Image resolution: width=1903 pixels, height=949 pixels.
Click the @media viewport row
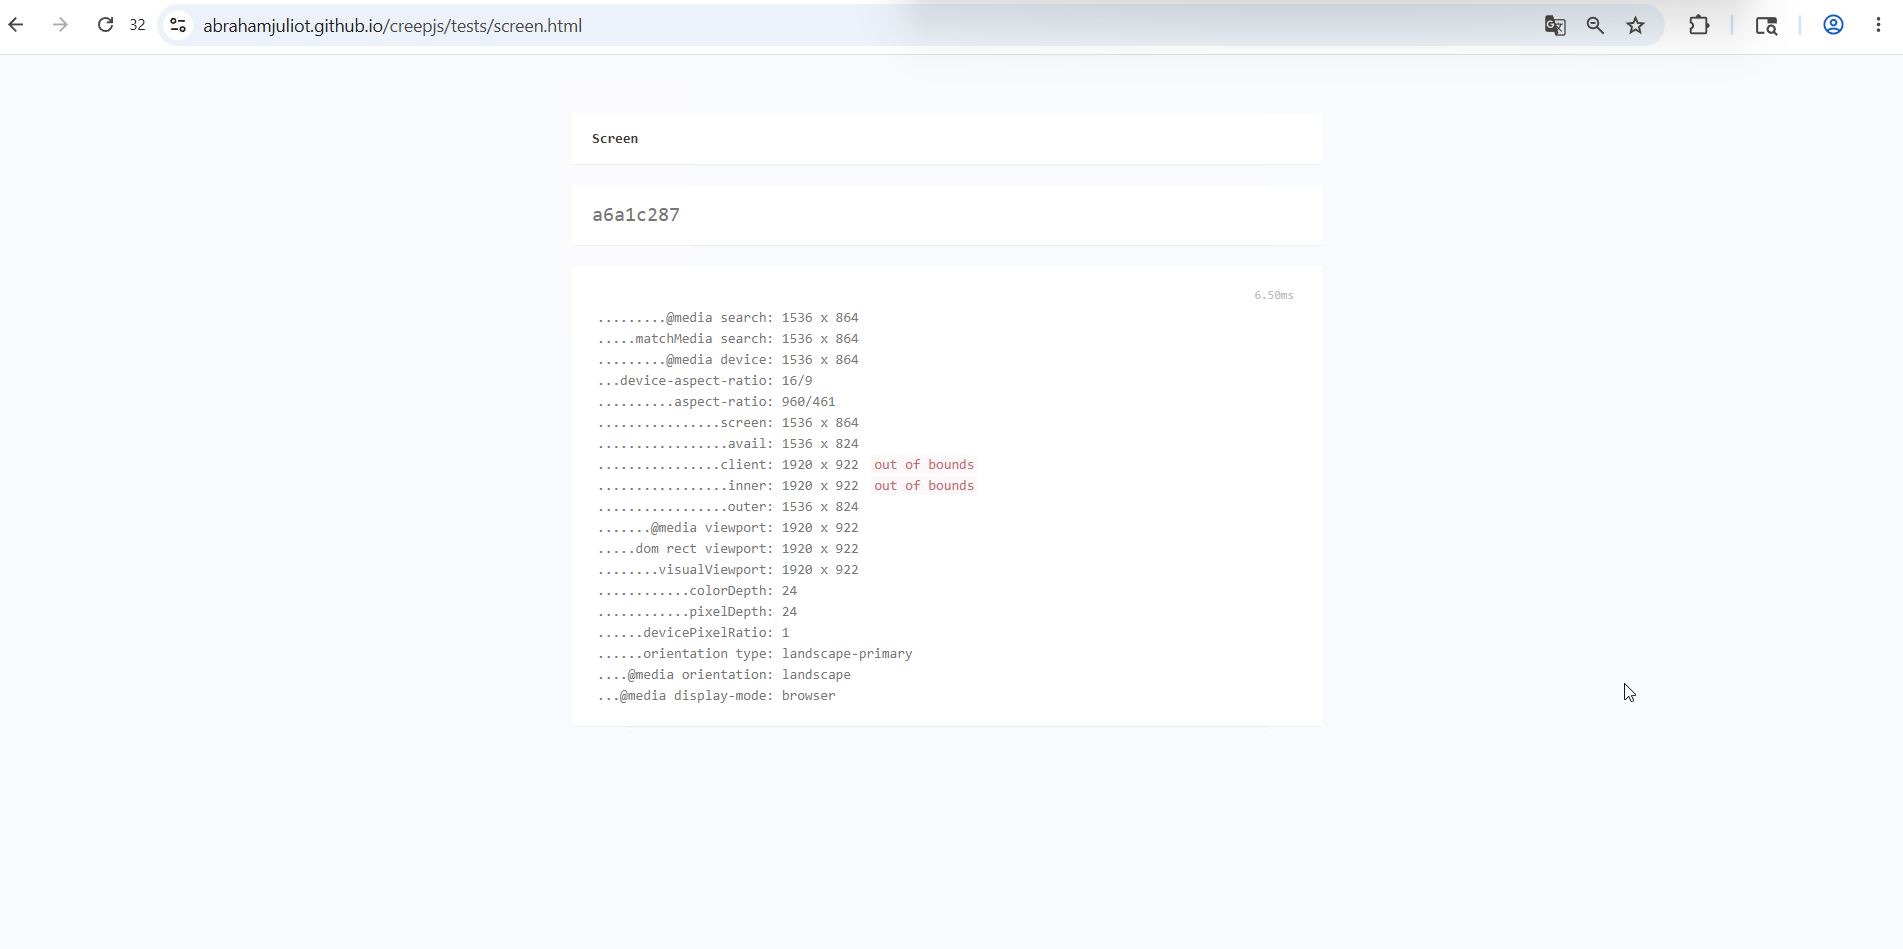(728, 528)
